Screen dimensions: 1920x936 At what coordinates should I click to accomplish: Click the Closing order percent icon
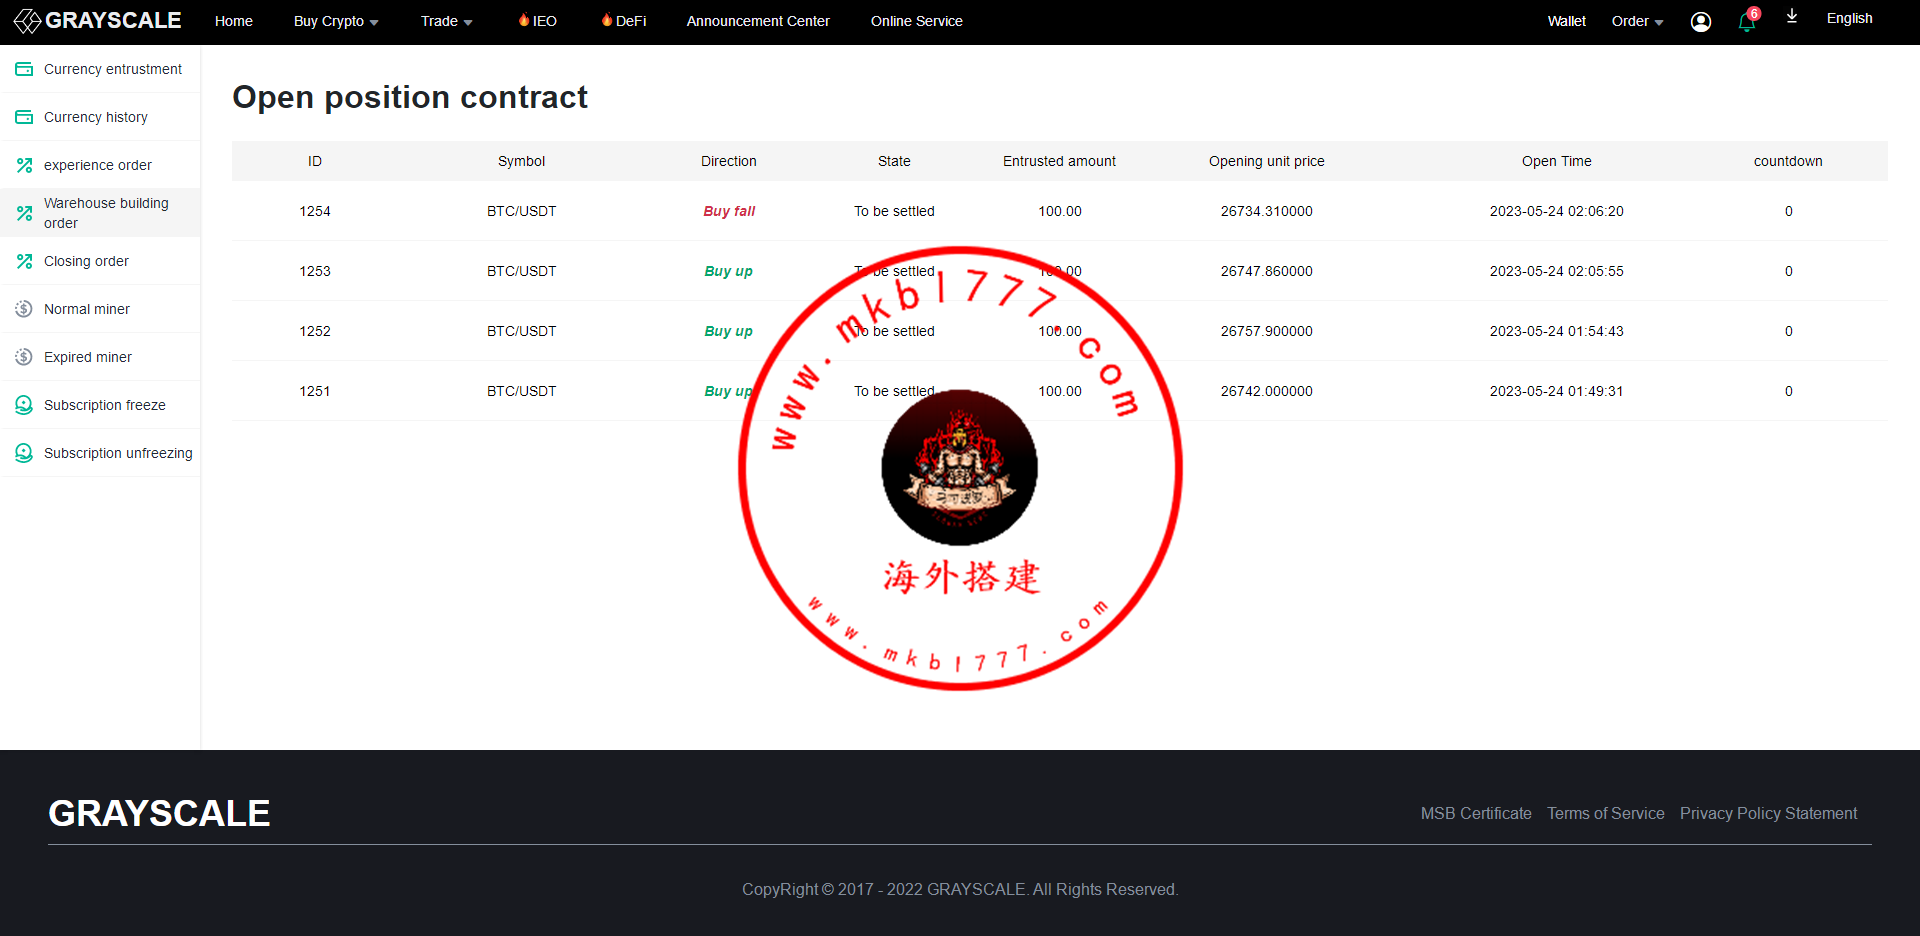24,261
